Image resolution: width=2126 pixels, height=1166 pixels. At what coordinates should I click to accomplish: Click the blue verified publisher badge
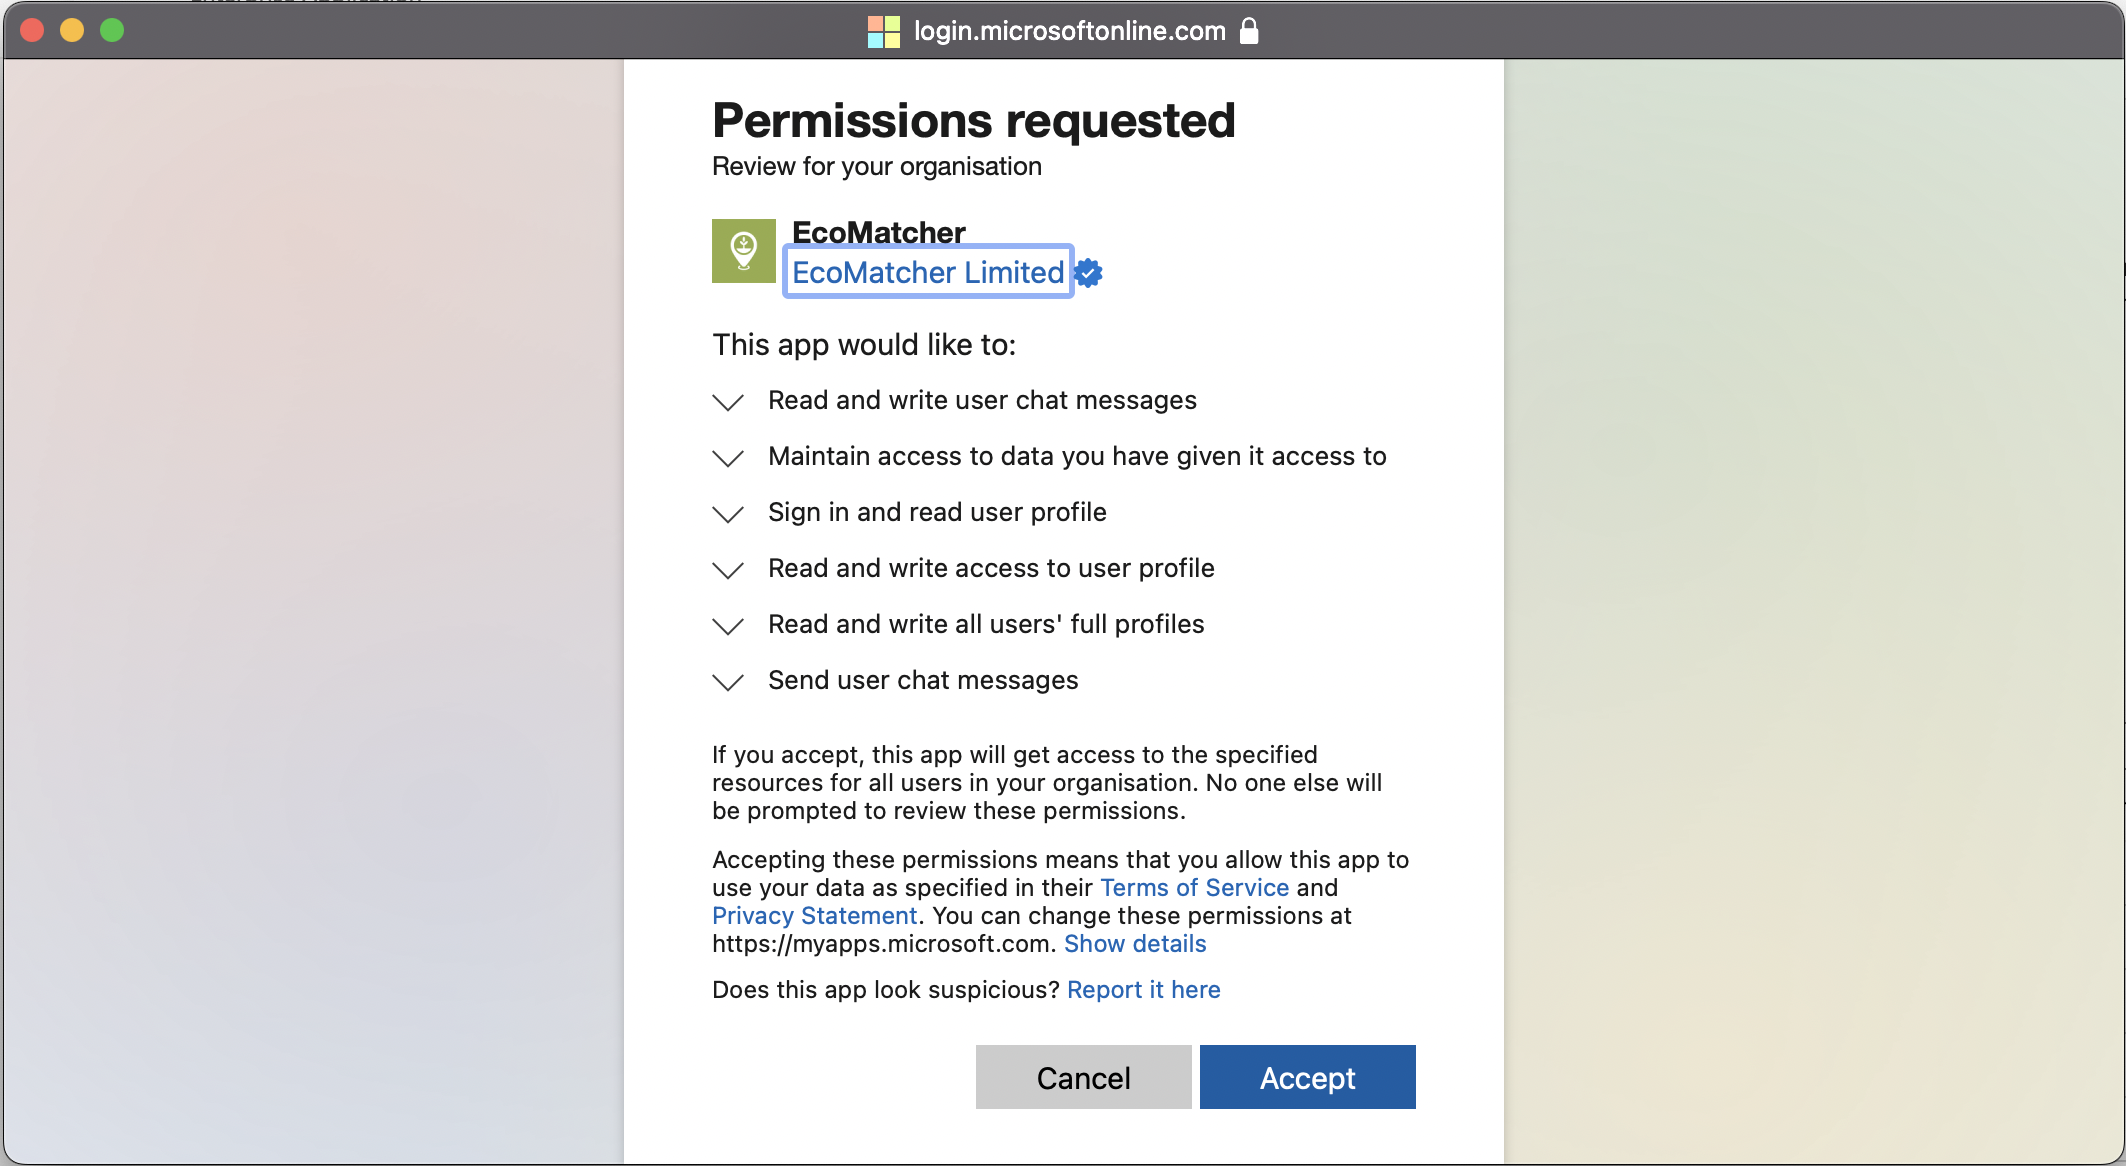(1089, 273)
